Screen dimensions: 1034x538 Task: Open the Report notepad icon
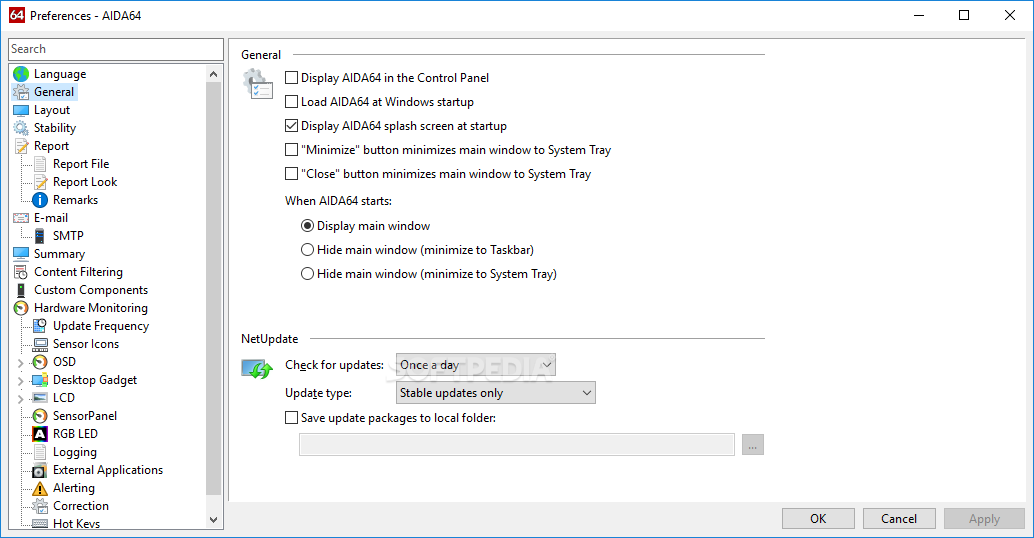coord(21,146)
